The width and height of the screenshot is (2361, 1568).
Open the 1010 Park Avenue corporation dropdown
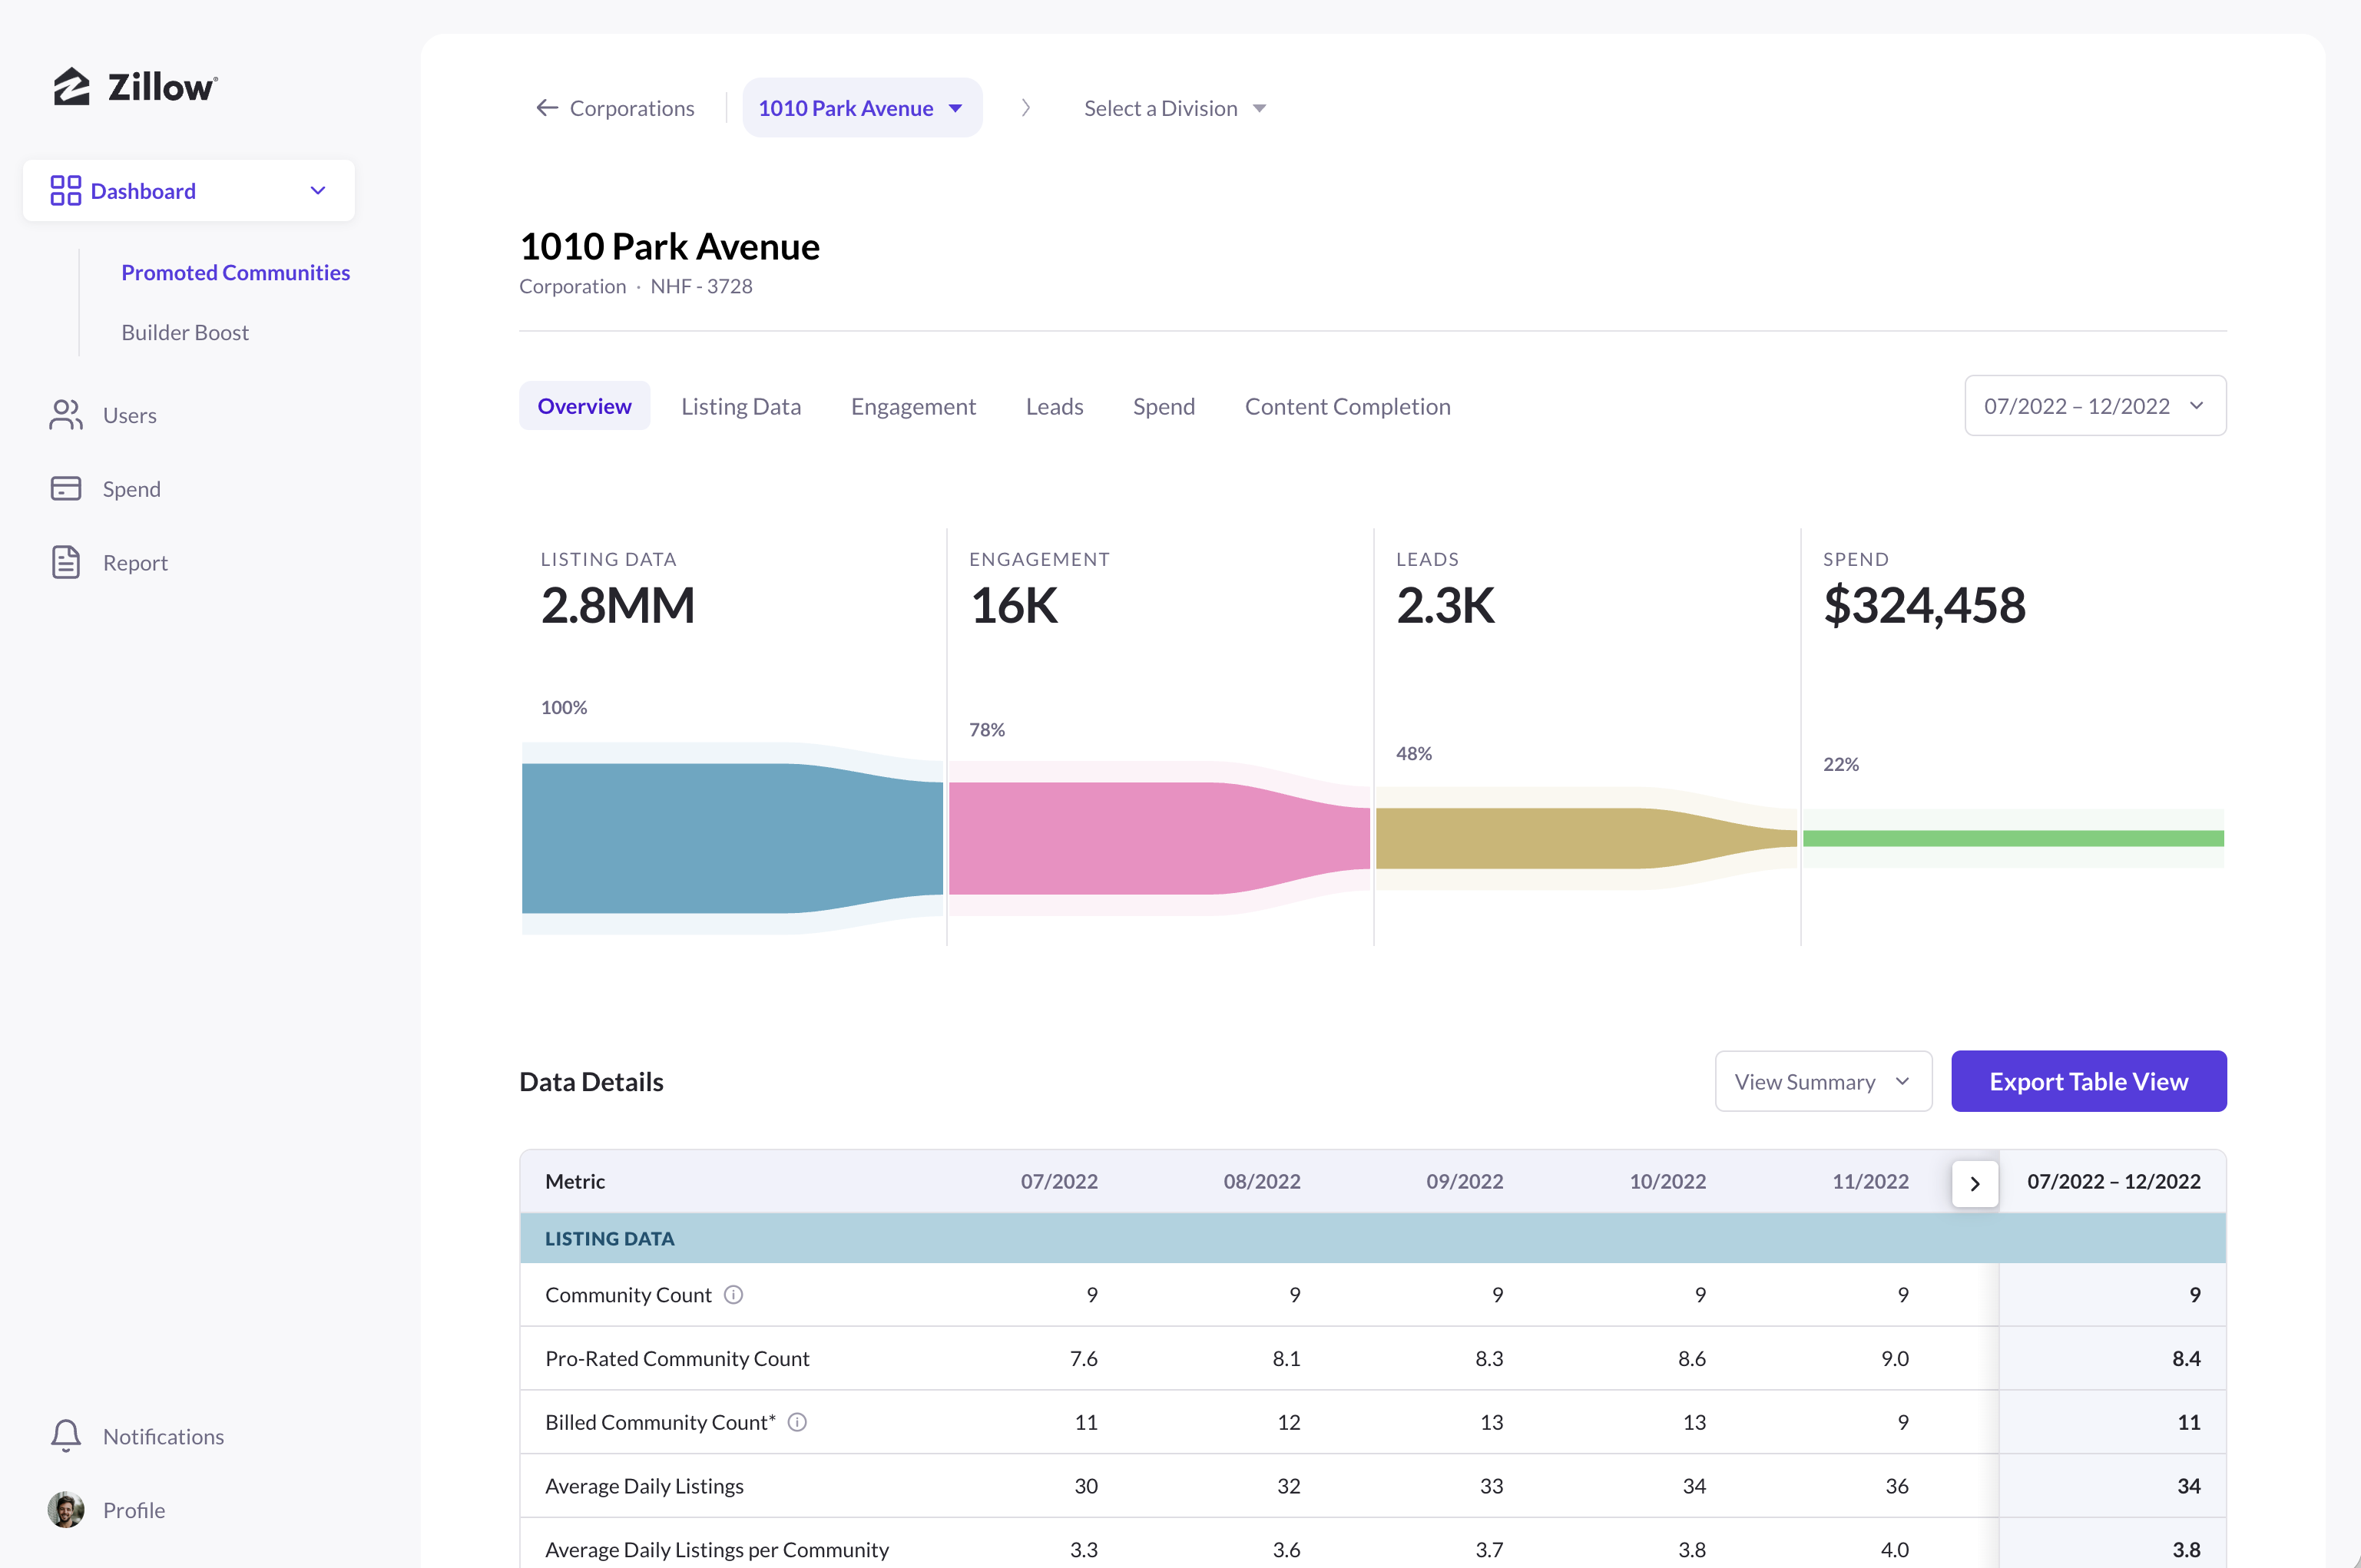point(862,107)
